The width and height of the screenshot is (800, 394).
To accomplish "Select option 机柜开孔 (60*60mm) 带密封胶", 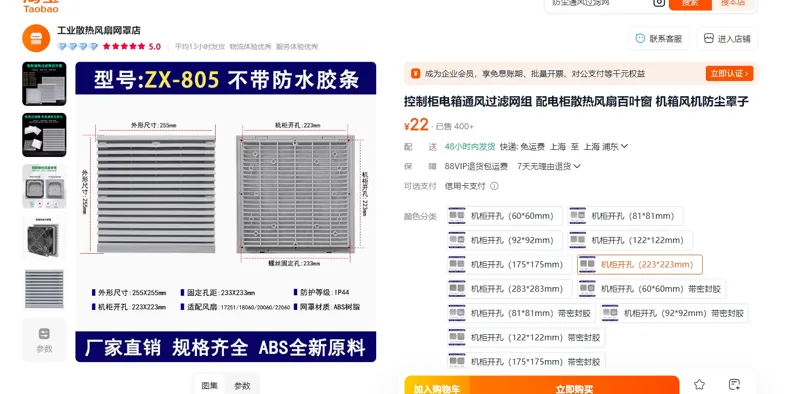I will pyautogui.click(x=651, y=289).
